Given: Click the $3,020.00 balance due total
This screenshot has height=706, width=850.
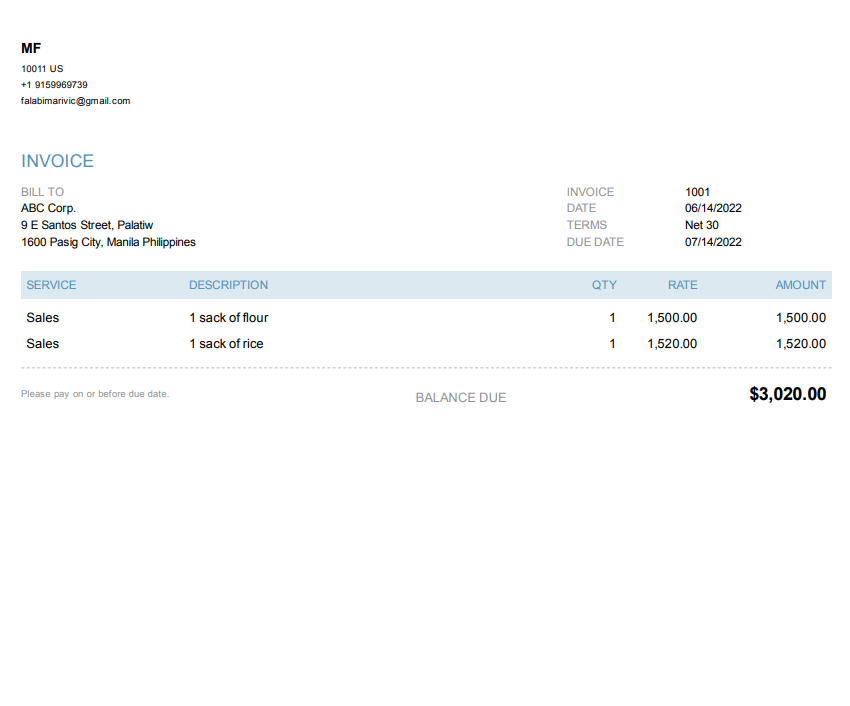Looking at the screenshot, I should pos(787,394).
